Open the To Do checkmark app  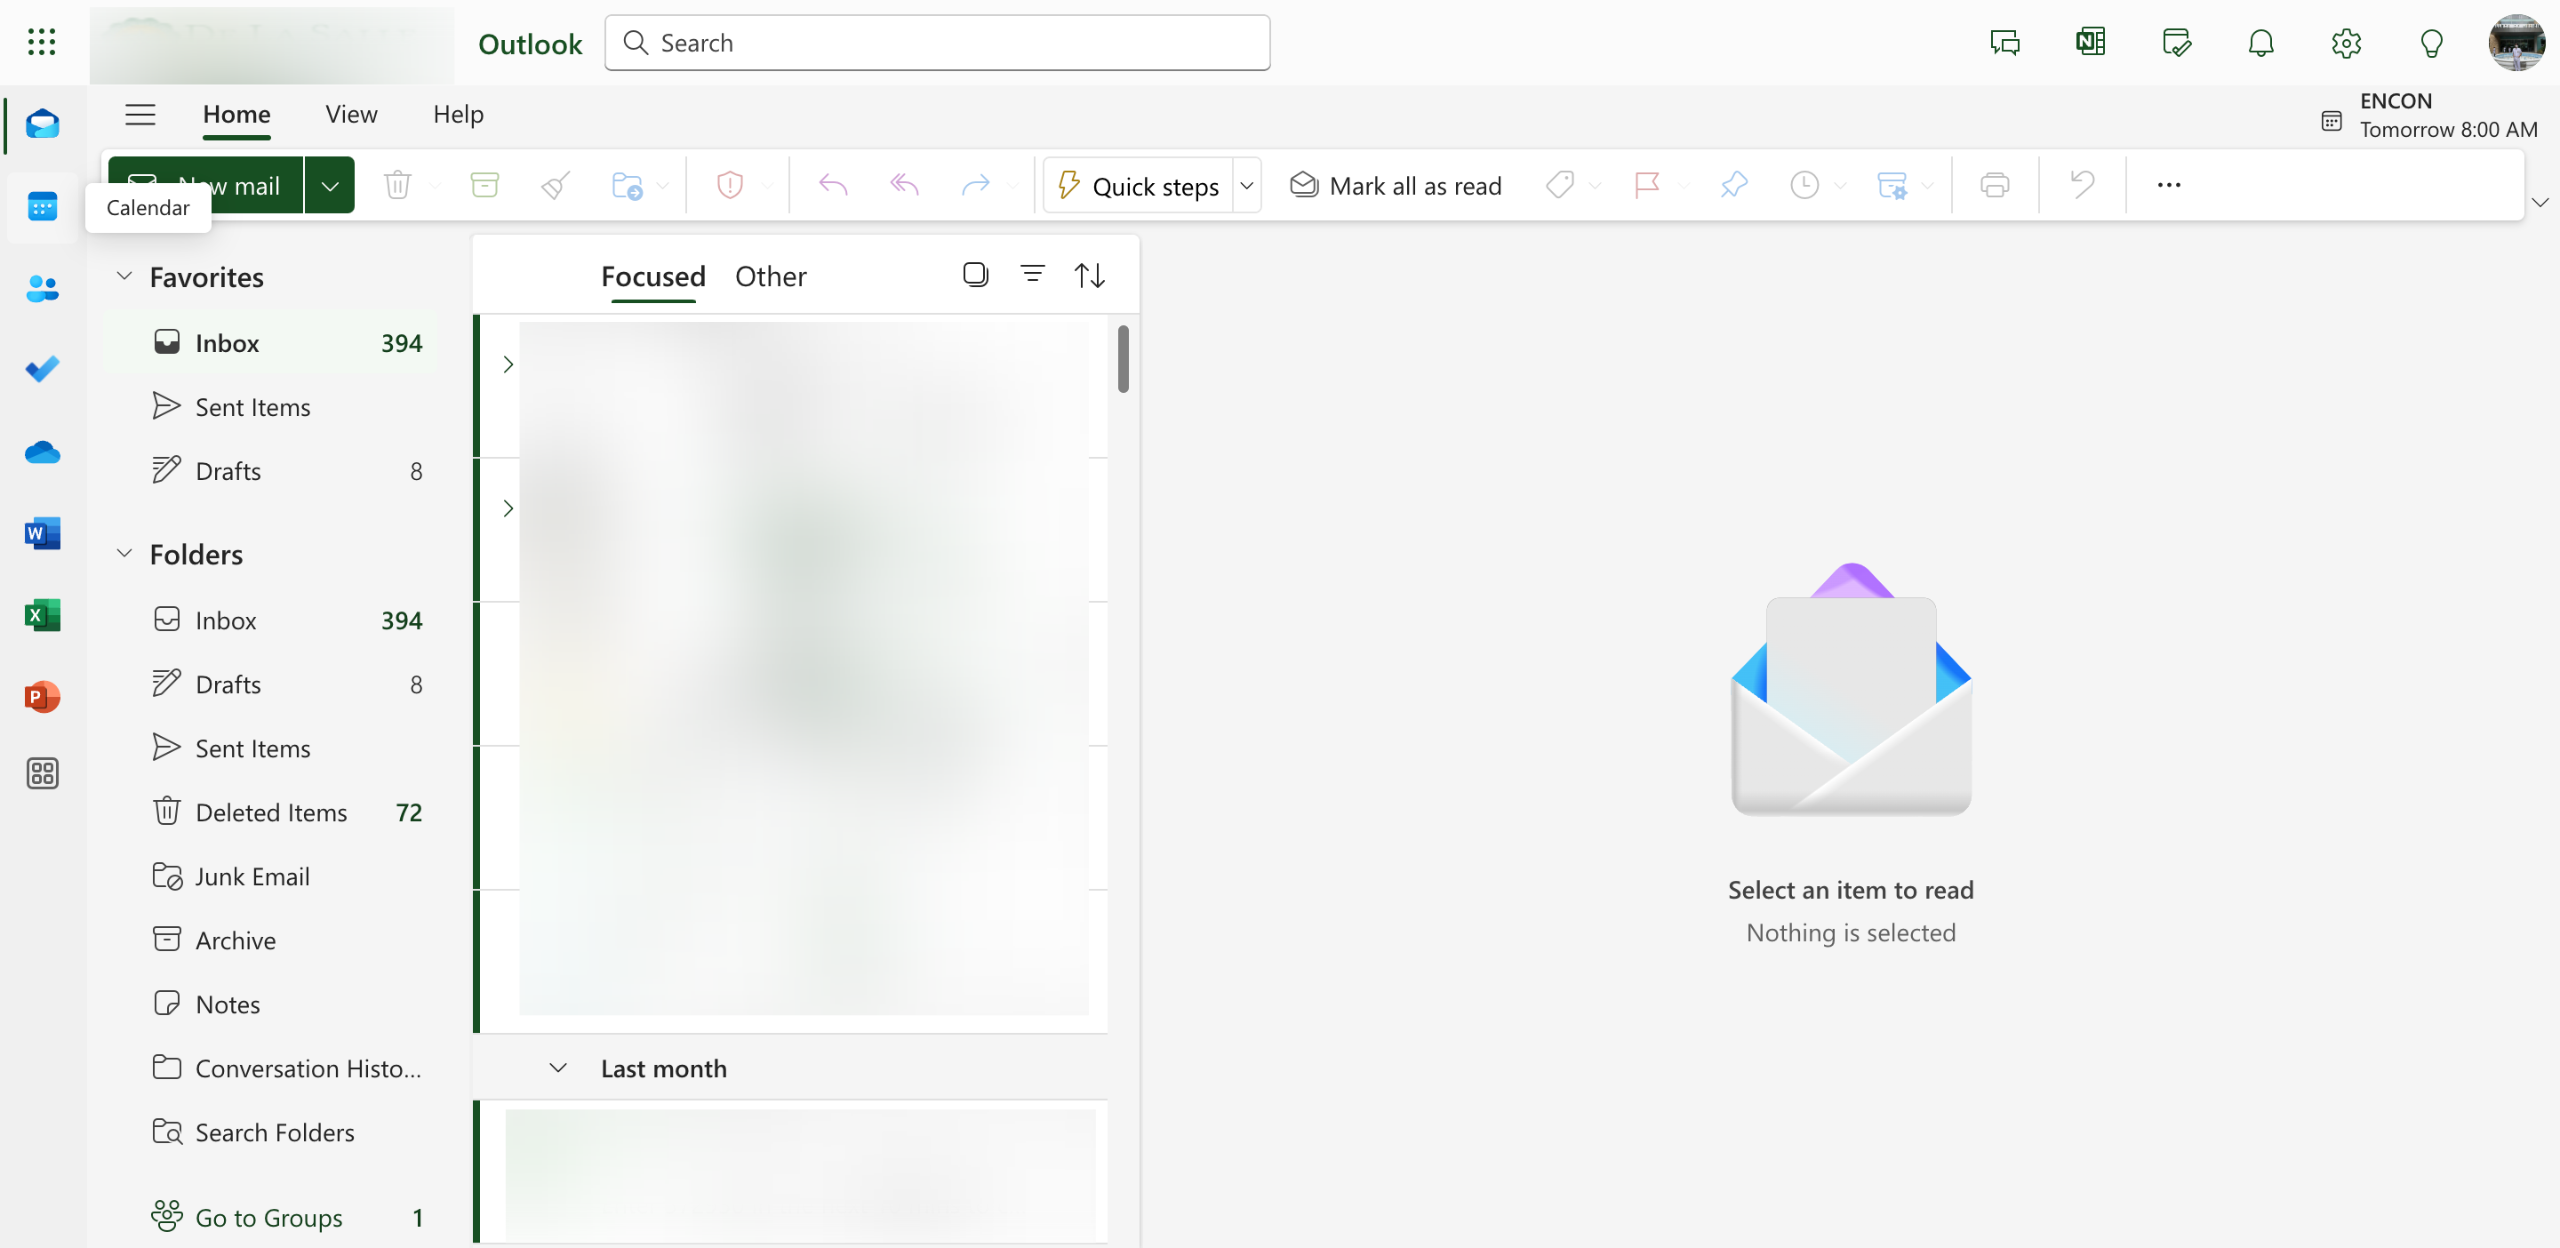click(42, 369)
